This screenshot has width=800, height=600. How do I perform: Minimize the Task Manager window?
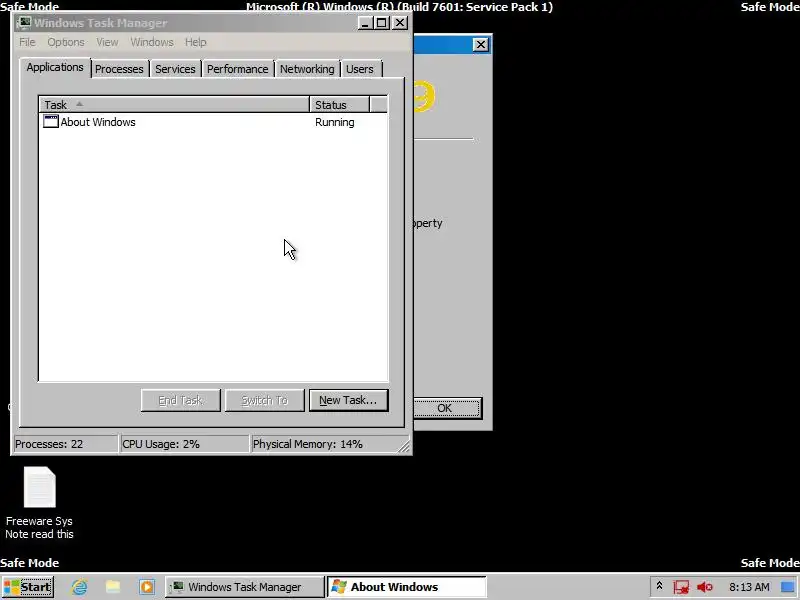coord(364,23)
